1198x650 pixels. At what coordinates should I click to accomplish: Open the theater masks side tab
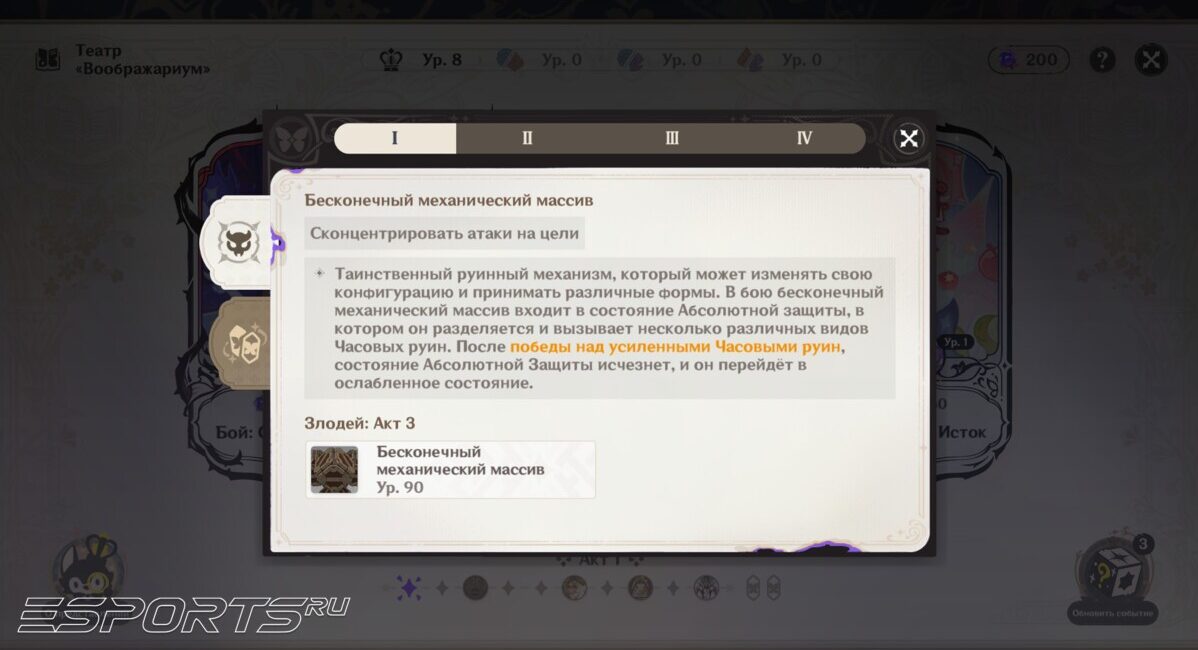[x=240, y=343]
